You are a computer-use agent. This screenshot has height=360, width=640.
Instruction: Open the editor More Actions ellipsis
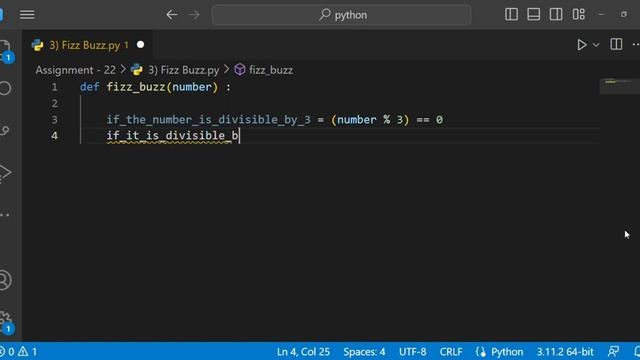coord(636,44)
